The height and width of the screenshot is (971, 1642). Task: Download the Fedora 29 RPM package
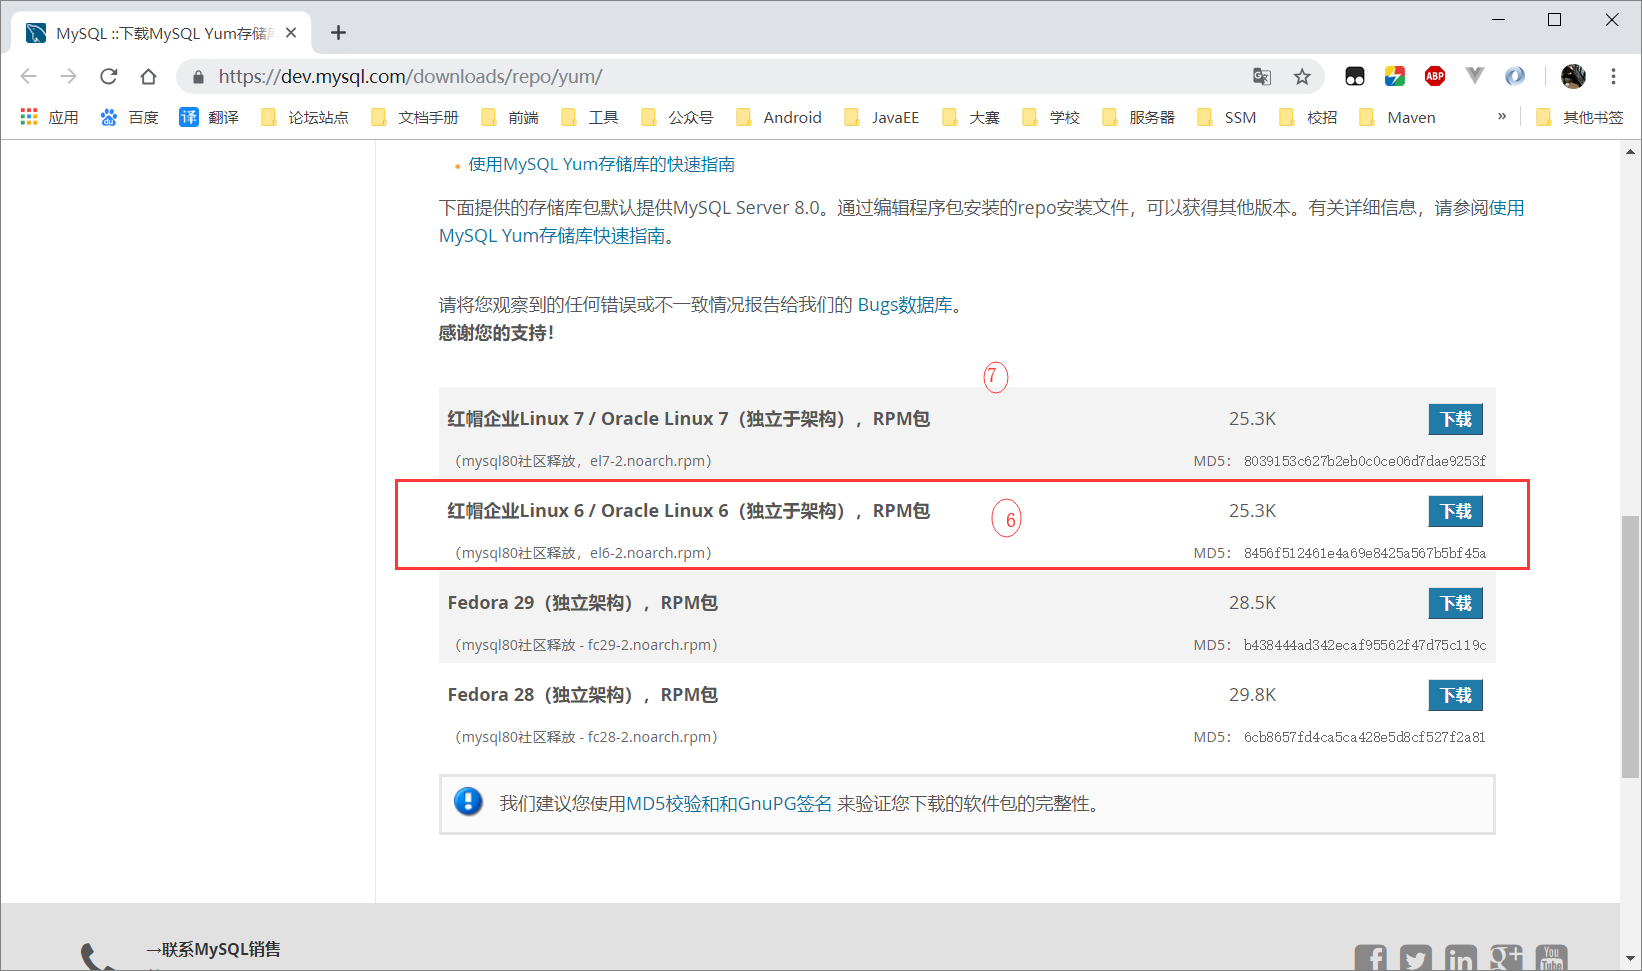[1455, 603]
